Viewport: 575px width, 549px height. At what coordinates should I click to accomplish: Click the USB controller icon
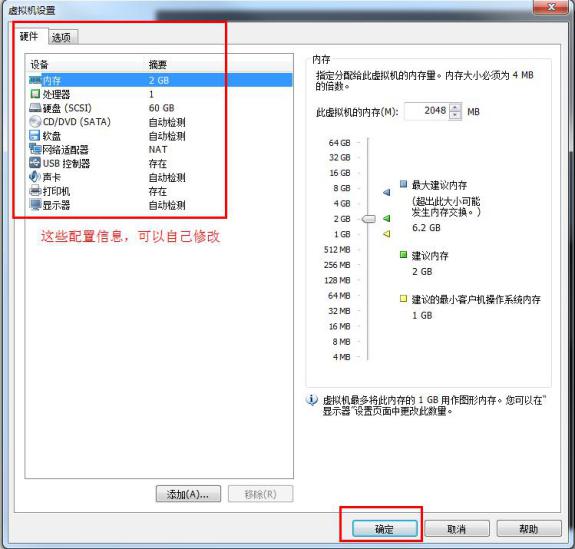pyautogui.click(x=35, y=163)
